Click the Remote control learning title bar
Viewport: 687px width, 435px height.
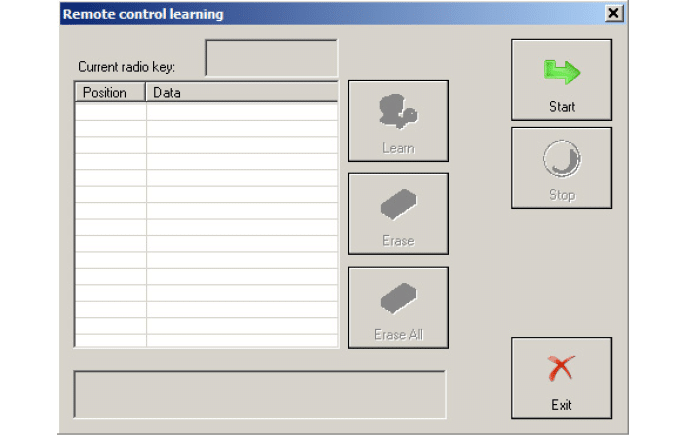click(x=300, y=14)
